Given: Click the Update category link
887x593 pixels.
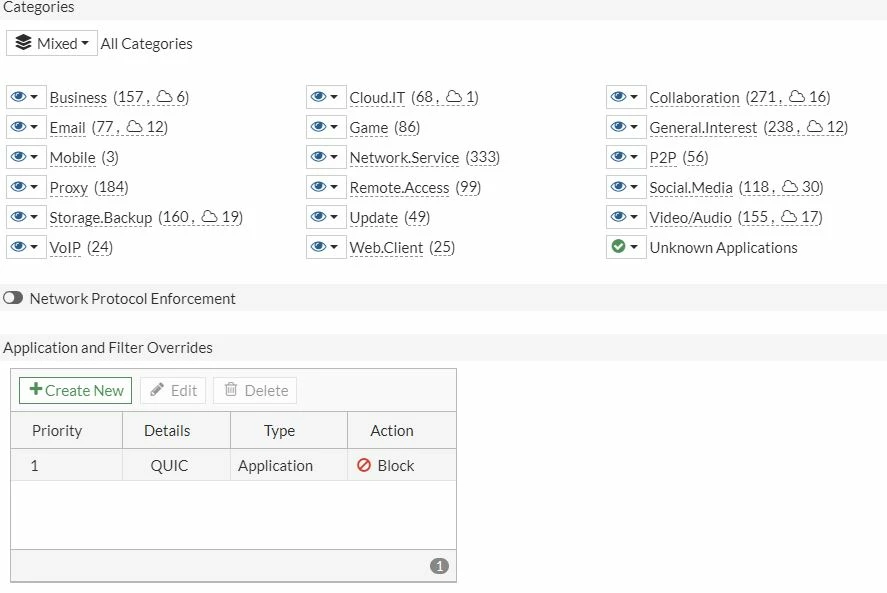Looking at the screenshot, I should click(374, 218).
